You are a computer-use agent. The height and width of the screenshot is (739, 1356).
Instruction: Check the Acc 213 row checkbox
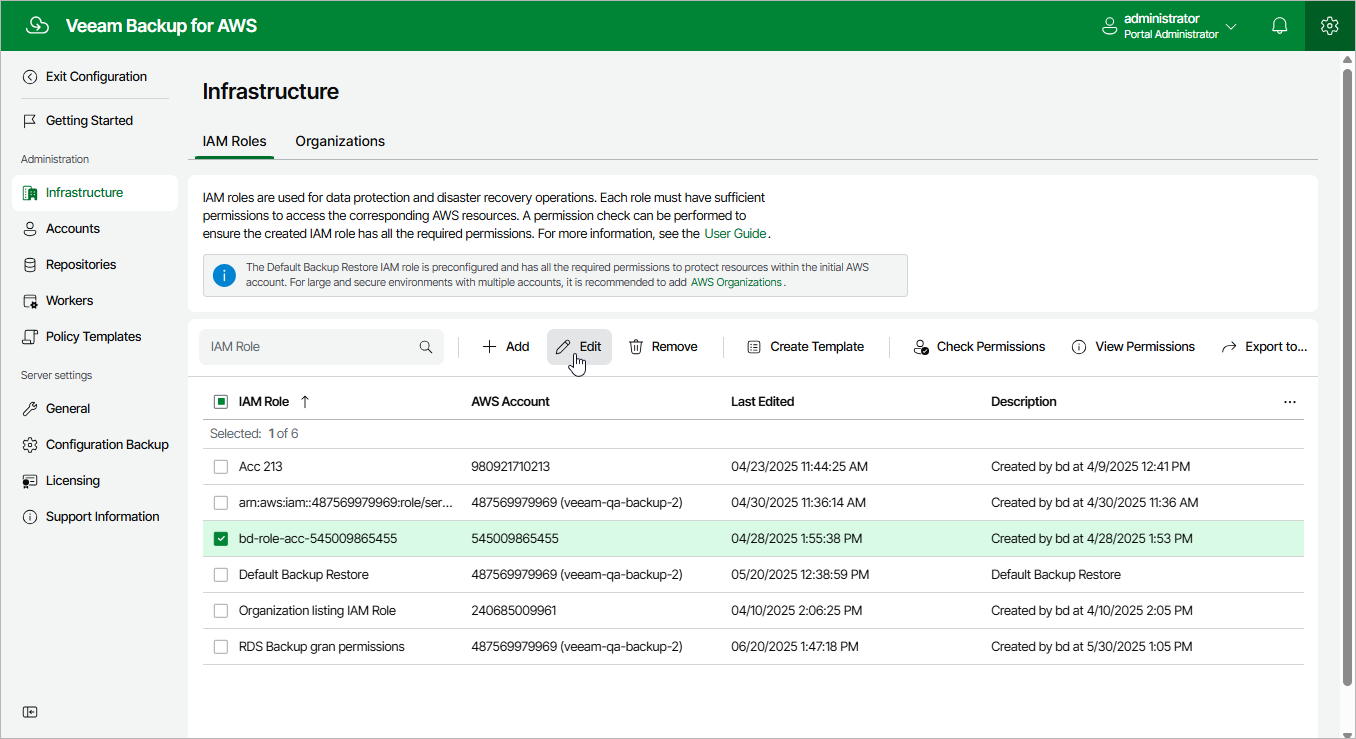[x=221, y=467]
